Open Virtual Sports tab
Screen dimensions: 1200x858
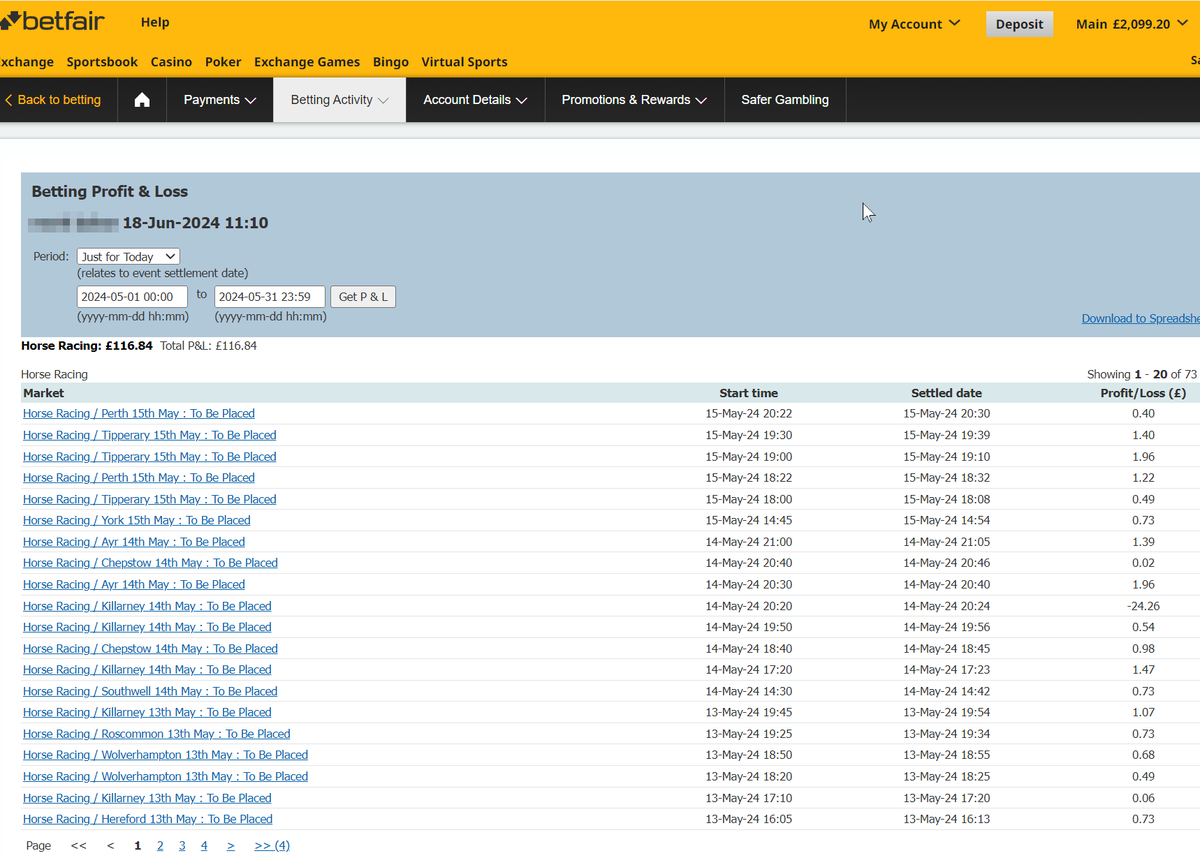point(464,62)
